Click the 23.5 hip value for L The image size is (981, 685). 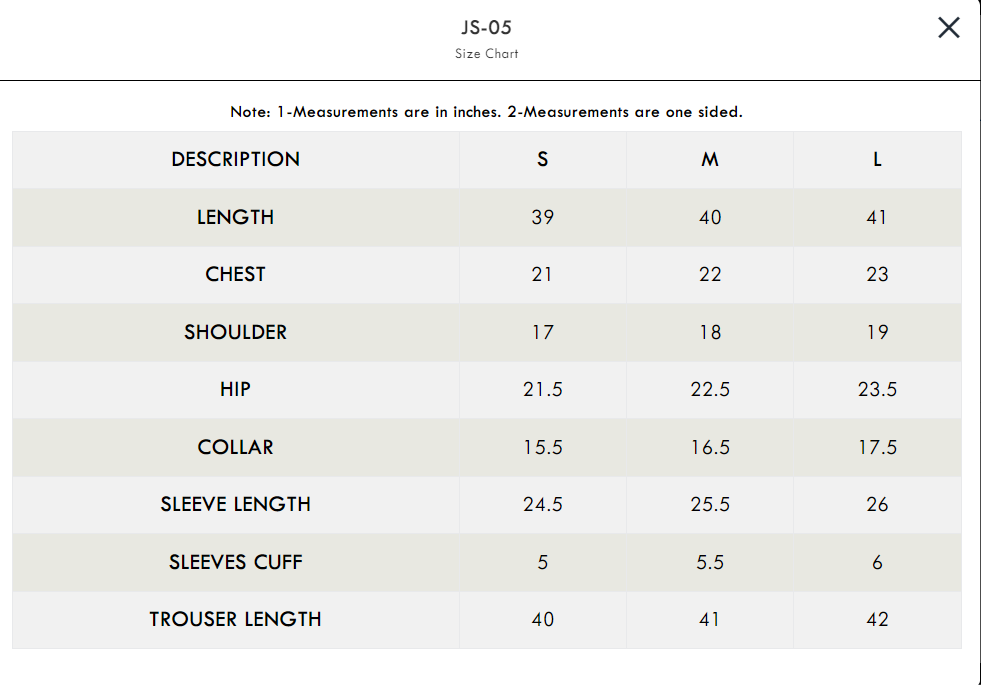877,389
